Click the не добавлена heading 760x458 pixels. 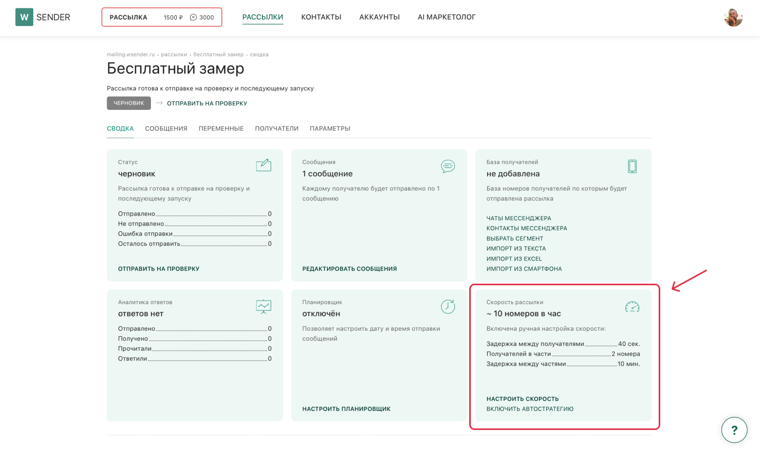(x=513, y=174)
